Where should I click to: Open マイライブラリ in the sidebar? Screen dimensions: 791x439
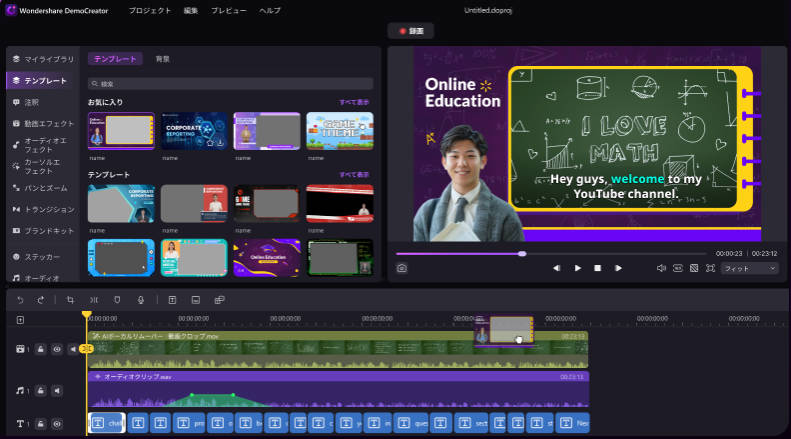click(x=43, y=59)
